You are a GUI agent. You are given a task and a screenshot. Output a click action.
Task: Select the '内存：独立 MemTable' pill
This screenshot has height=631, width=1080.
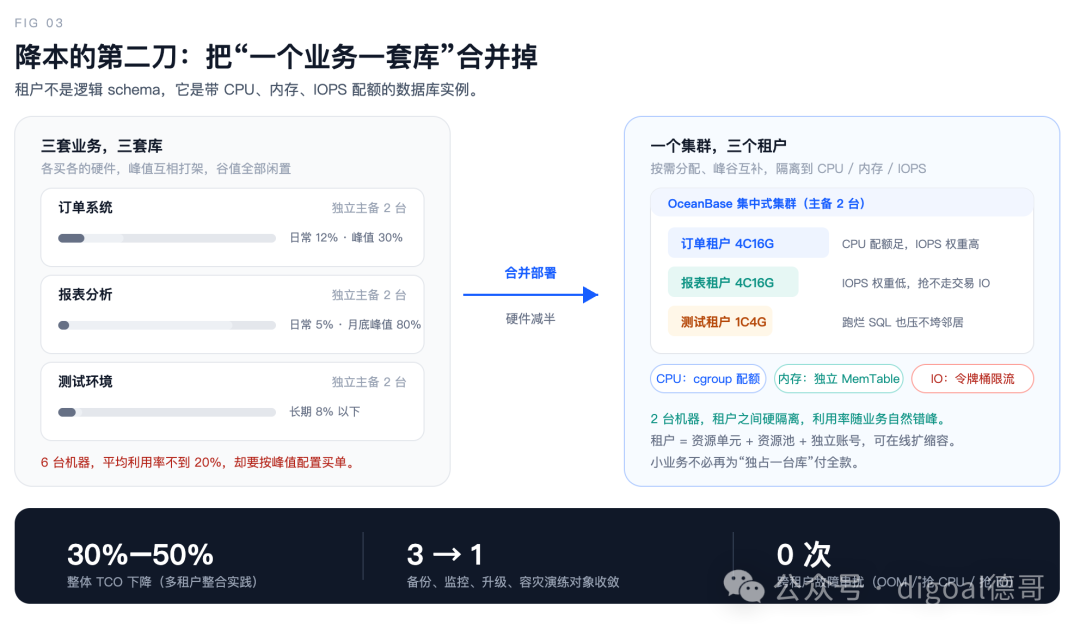point(838,379)
